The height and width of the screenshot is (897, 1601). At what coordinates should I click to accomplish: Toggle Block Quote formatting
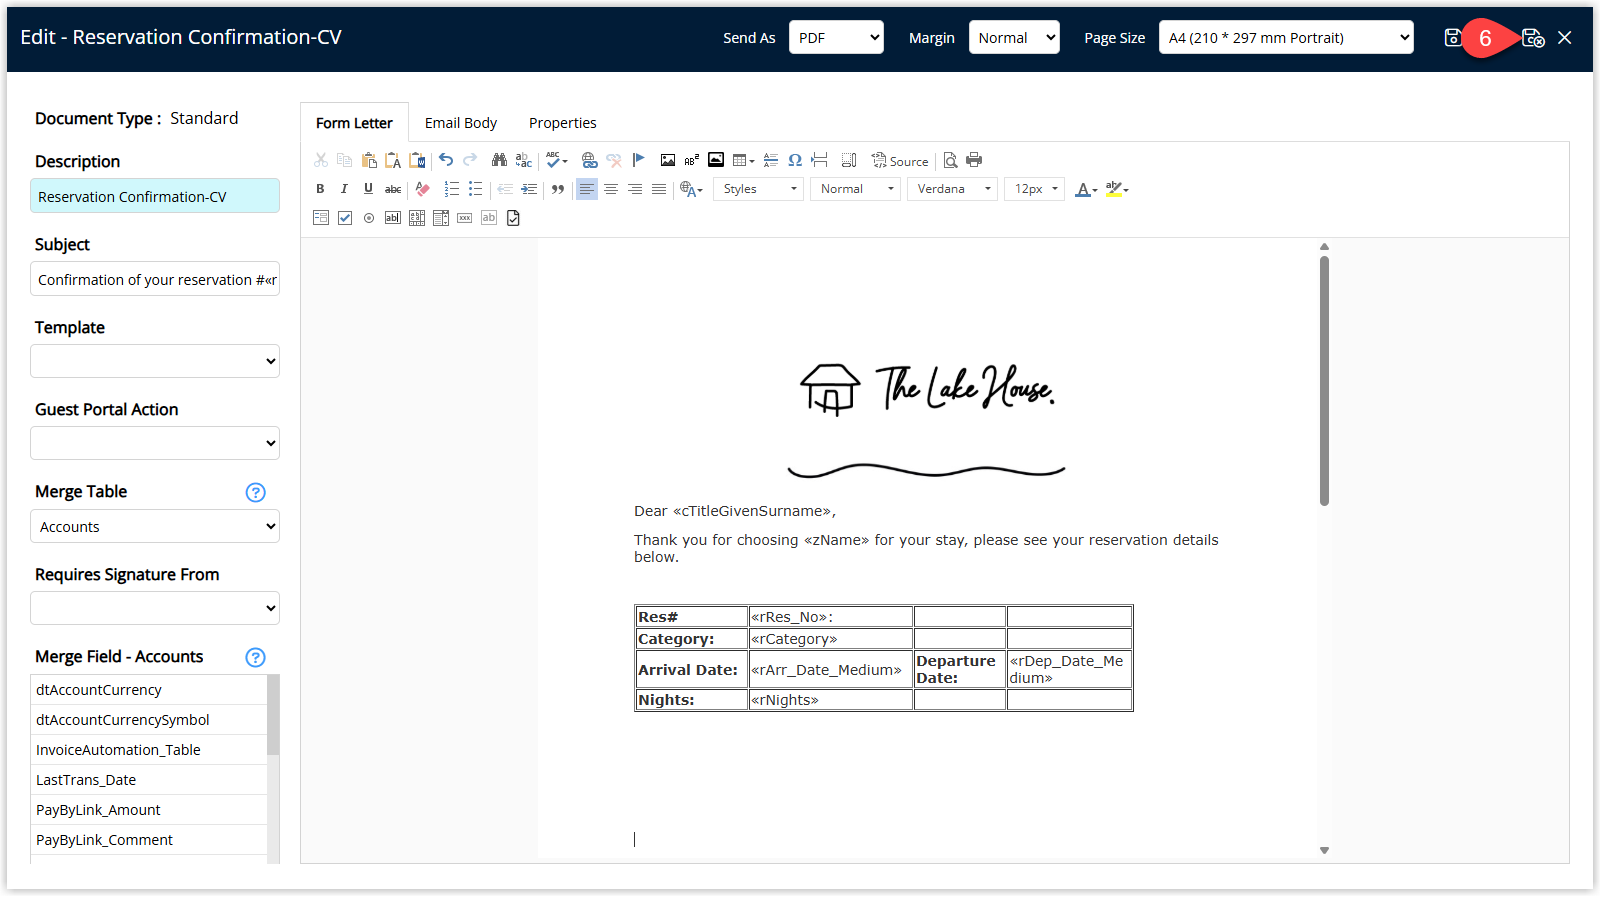(558, 189)
